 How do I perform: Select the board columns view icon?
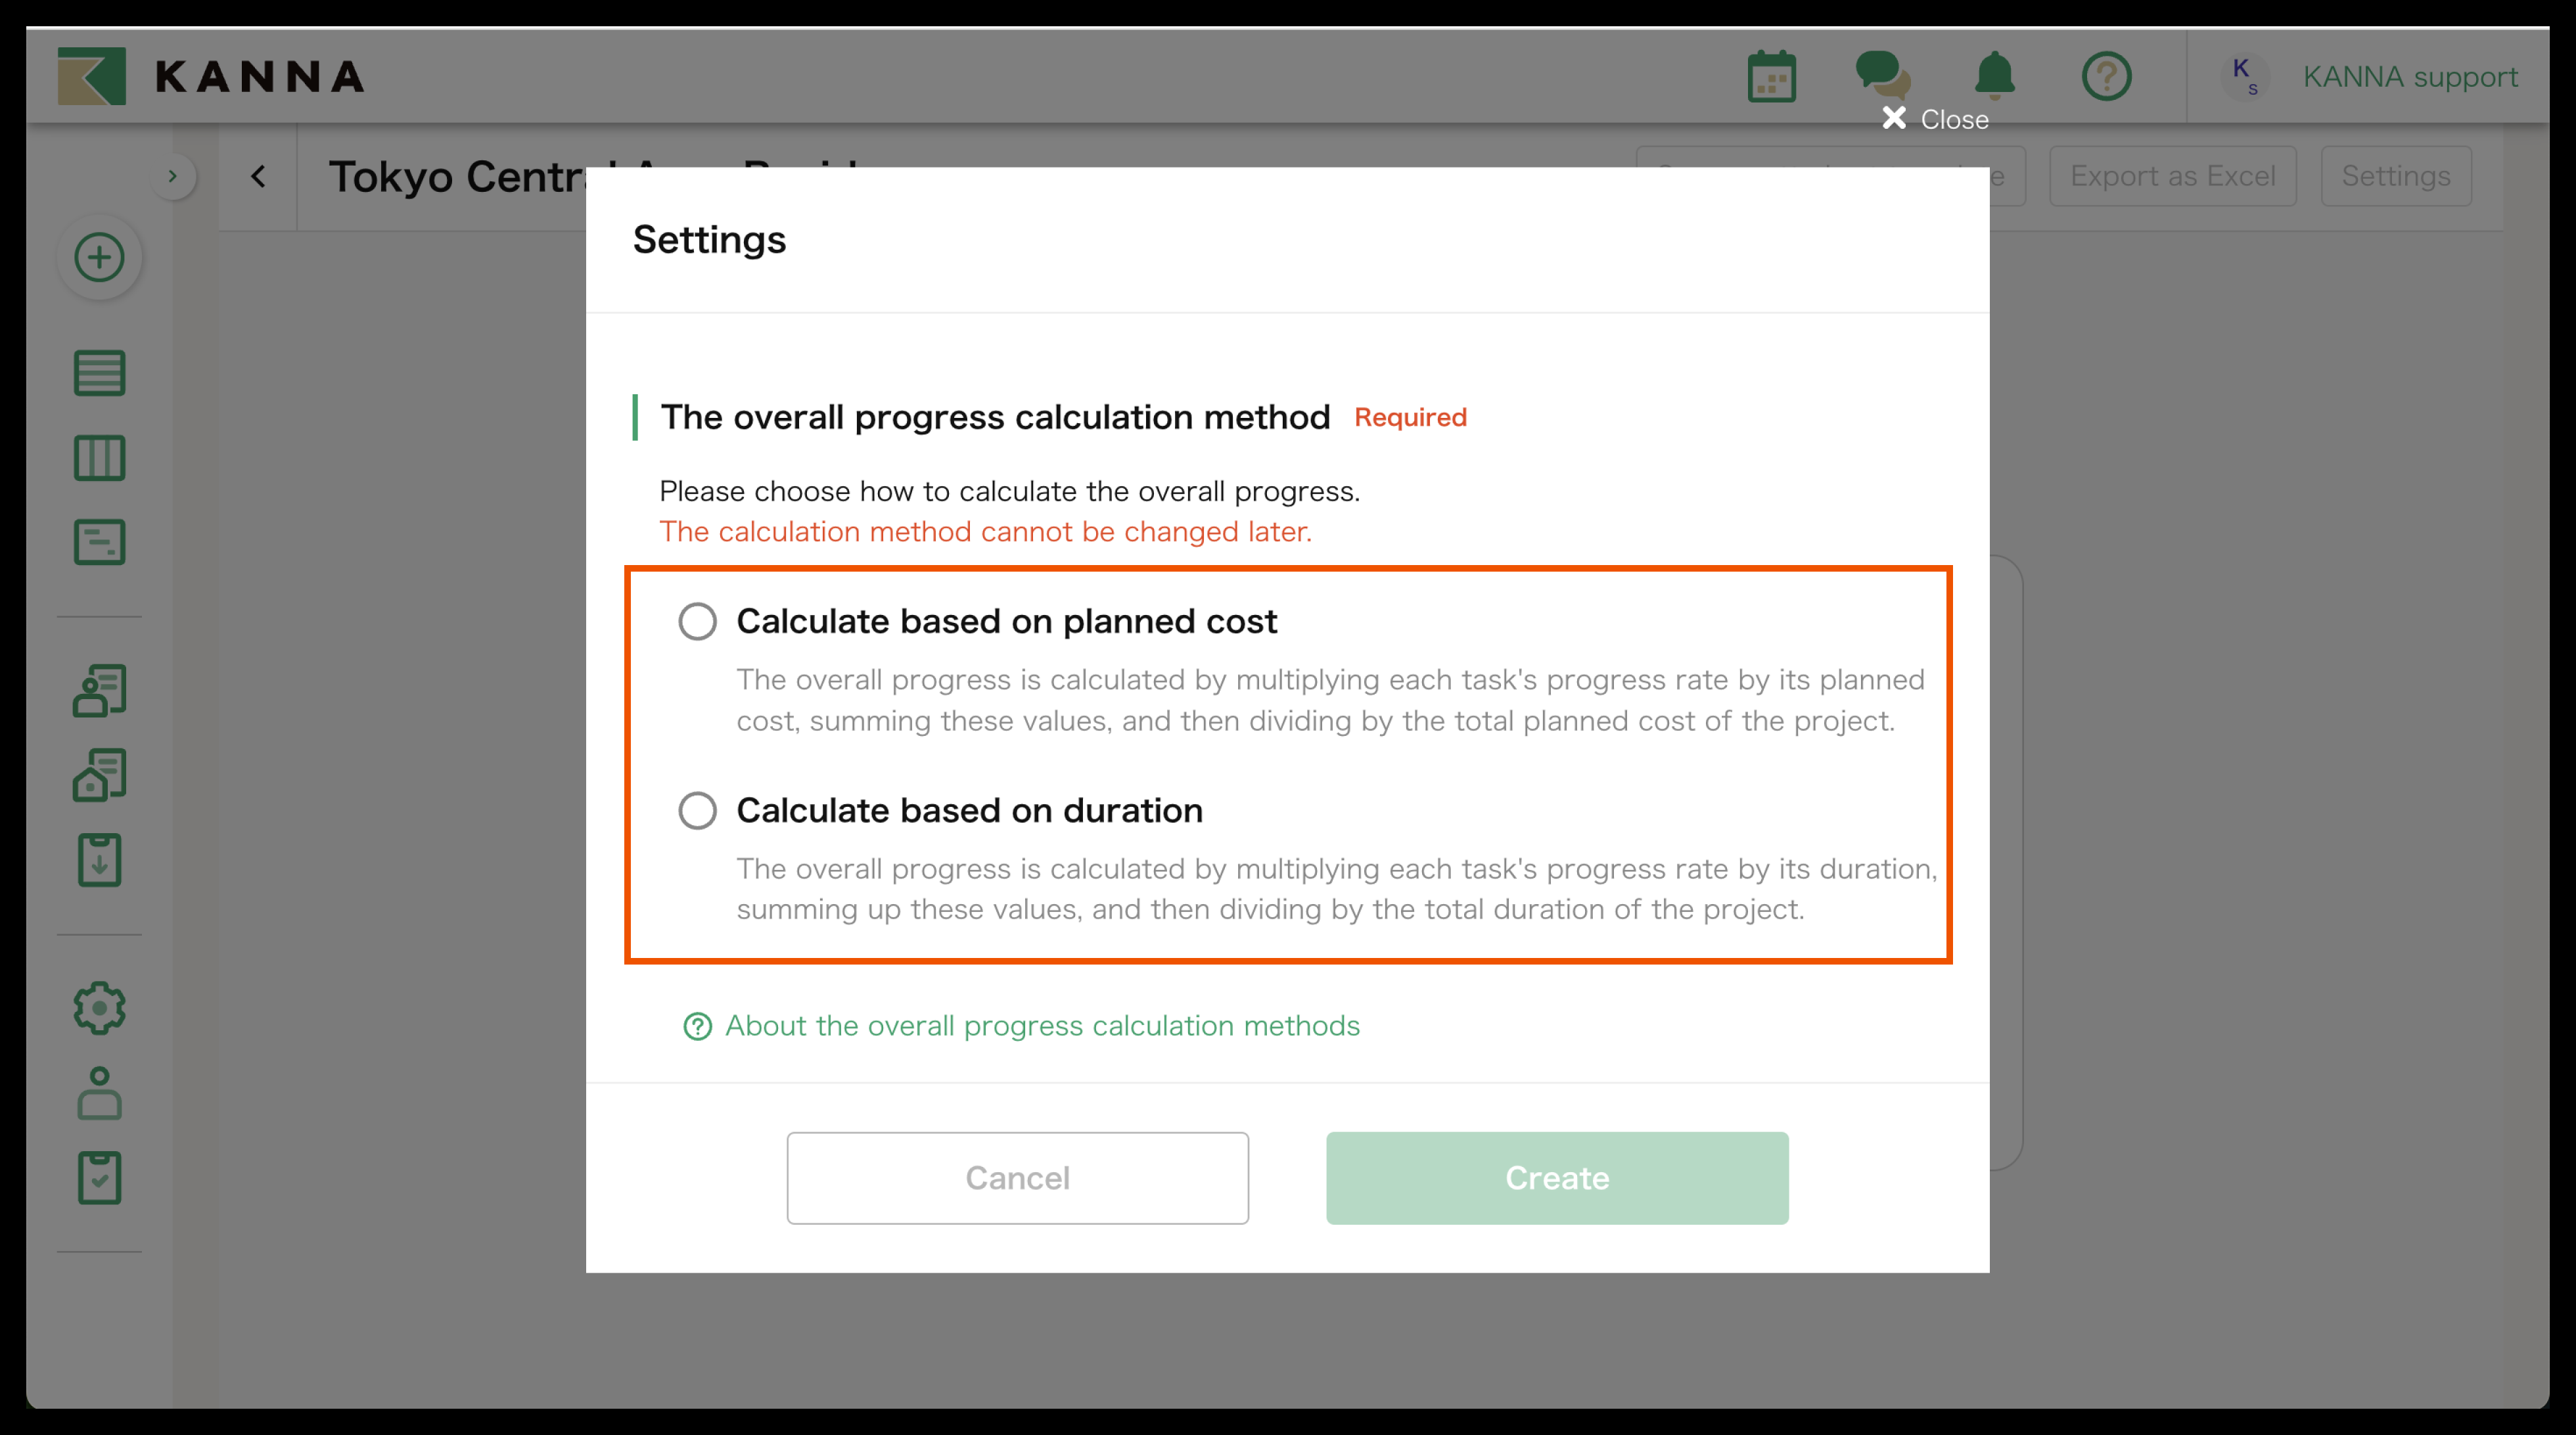point(99,458)
